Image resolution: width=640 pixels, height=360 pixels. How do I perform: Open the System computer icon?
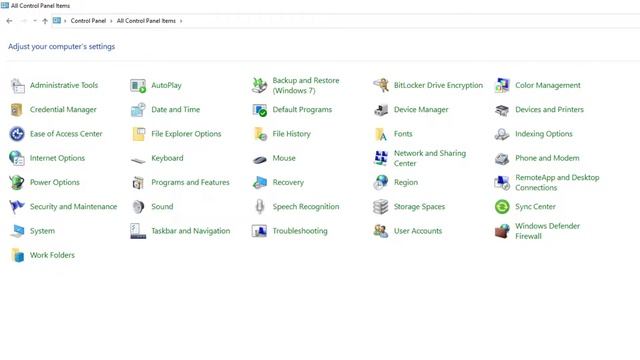point(17,231)
